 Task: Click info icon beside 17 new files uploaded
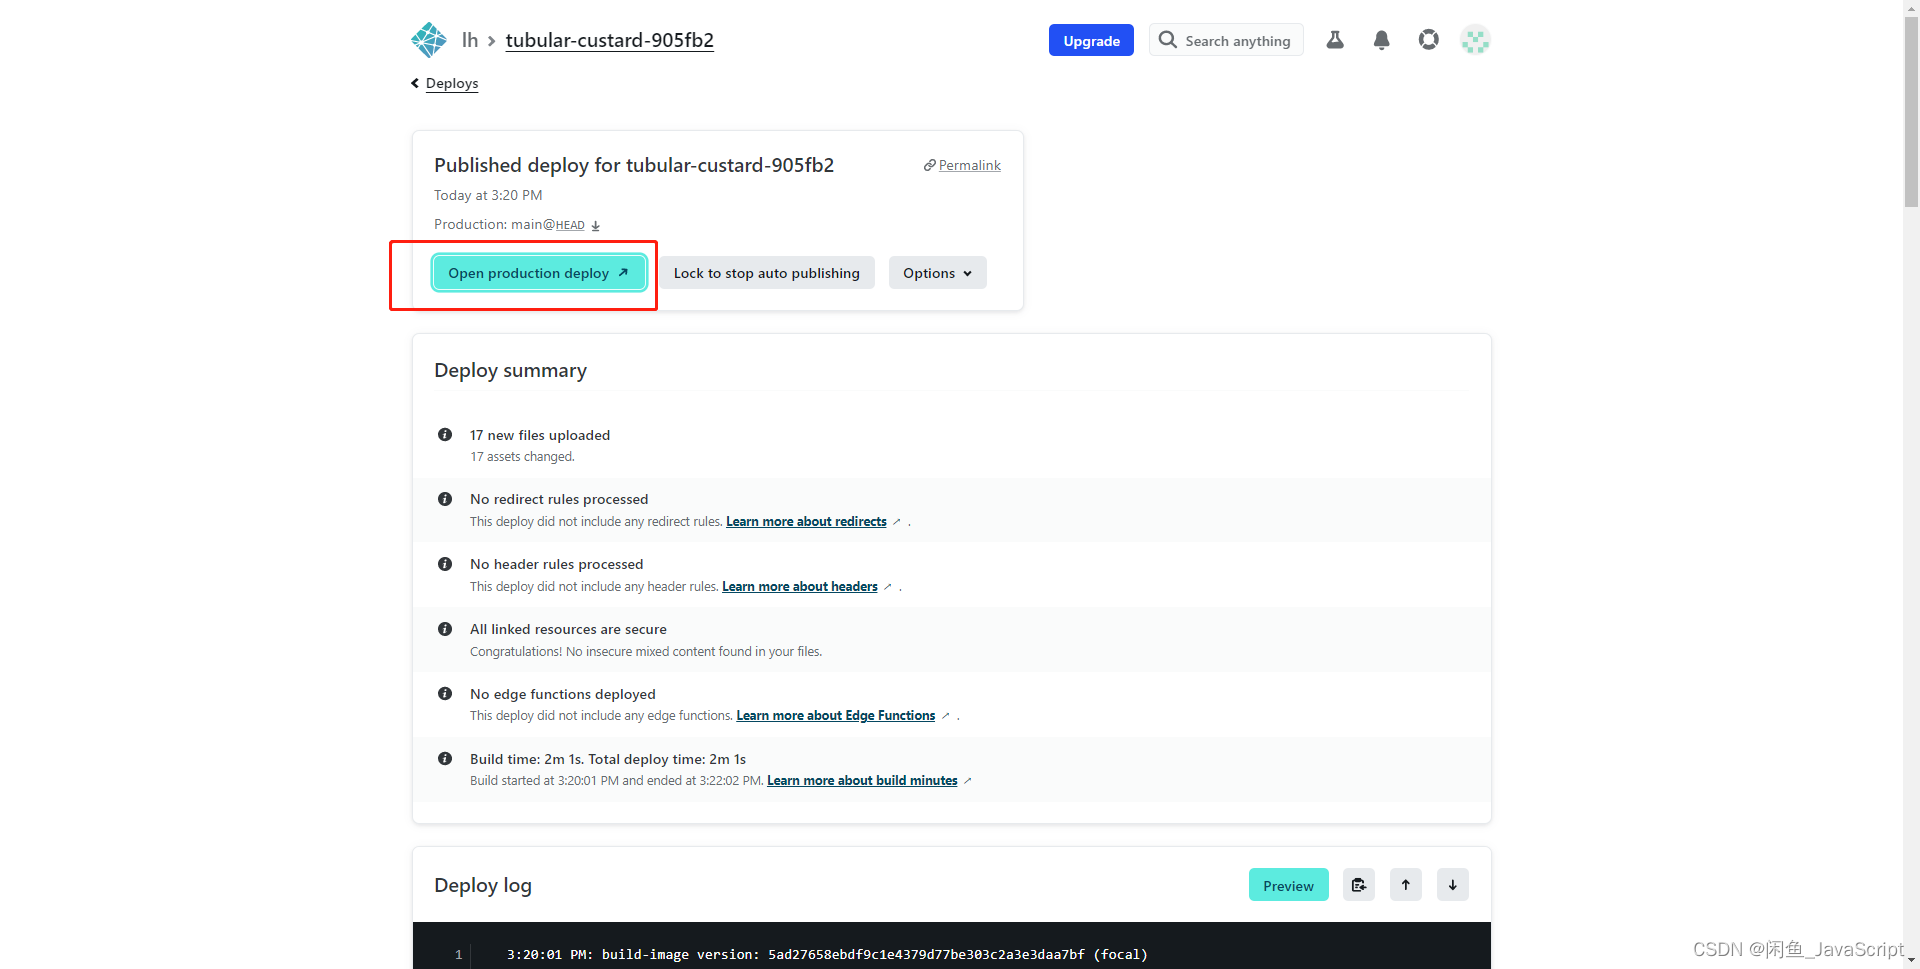pyautogui.click(x=445, y=435)
